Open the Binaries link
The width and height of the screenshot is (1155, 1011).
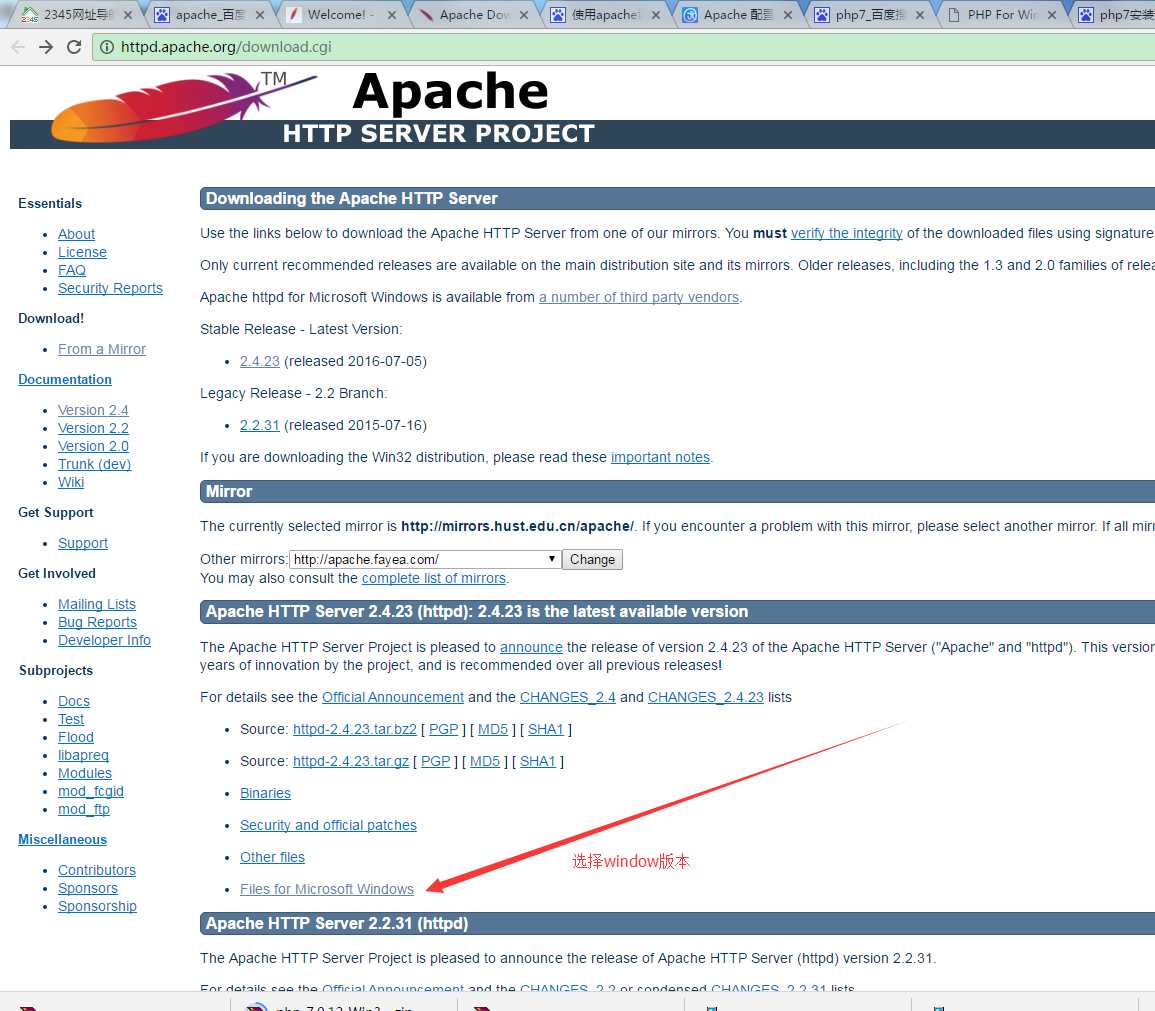coord(265,793)
